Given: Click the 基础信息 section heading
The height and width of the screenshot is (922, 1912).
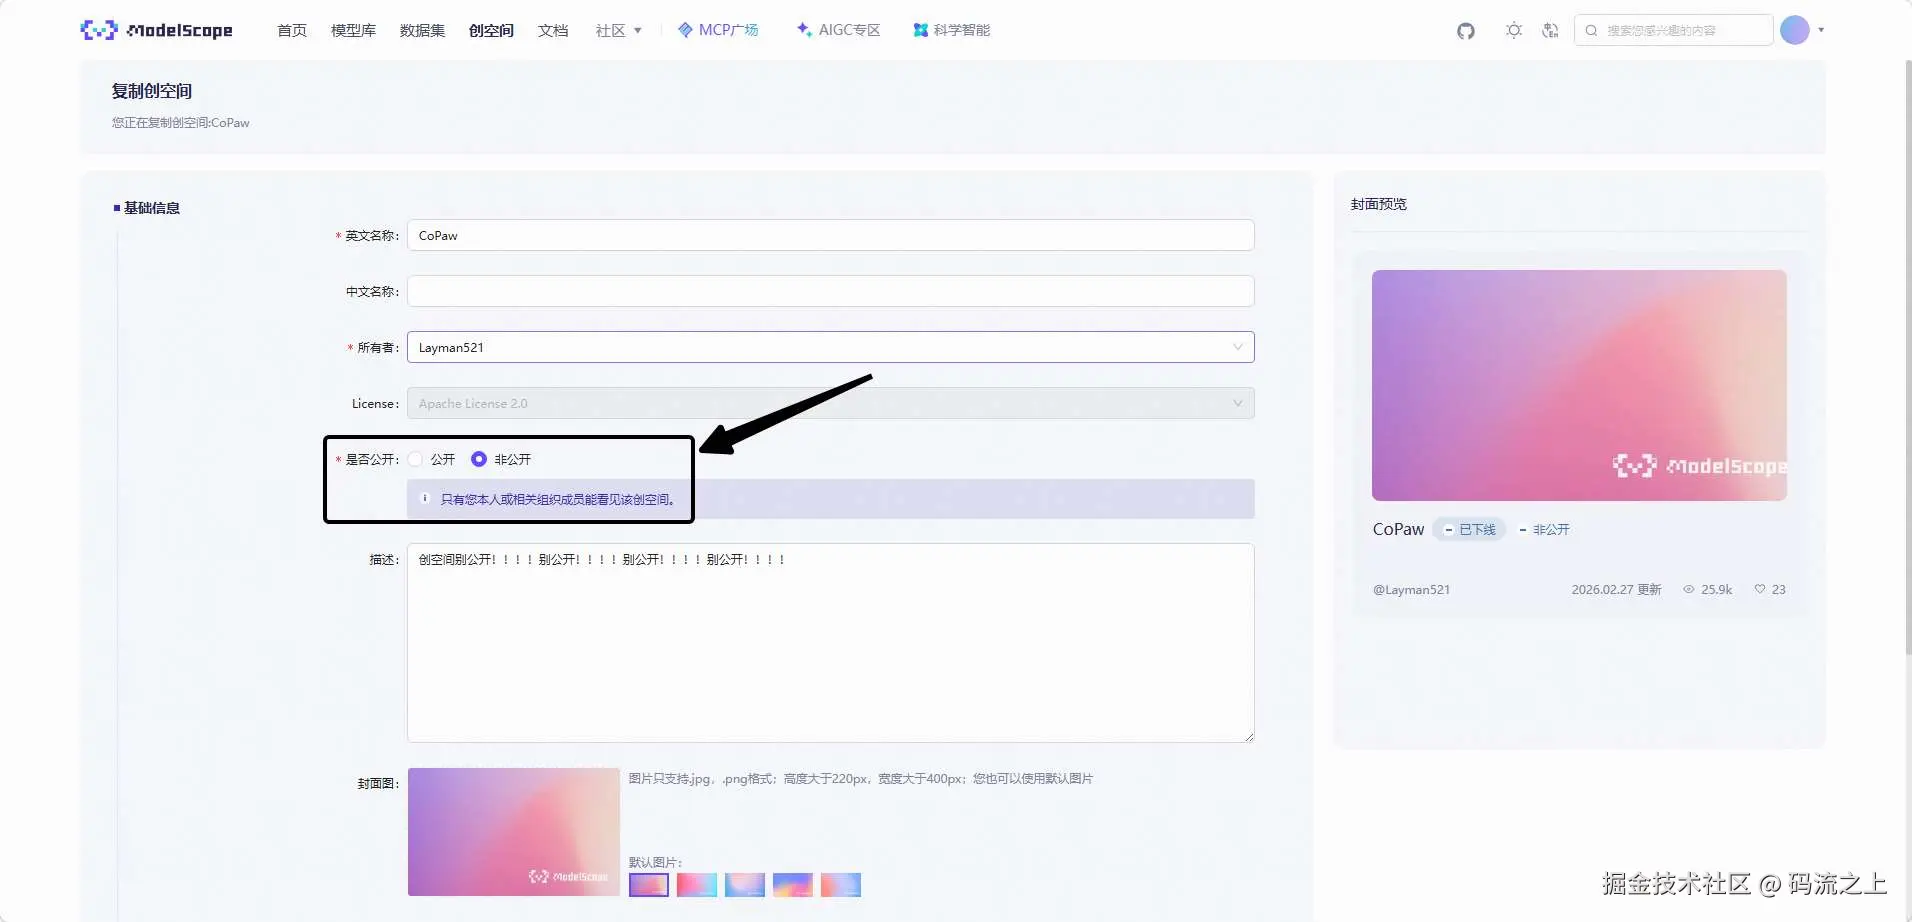Looking at the screenshot, I should click(152, 208).
